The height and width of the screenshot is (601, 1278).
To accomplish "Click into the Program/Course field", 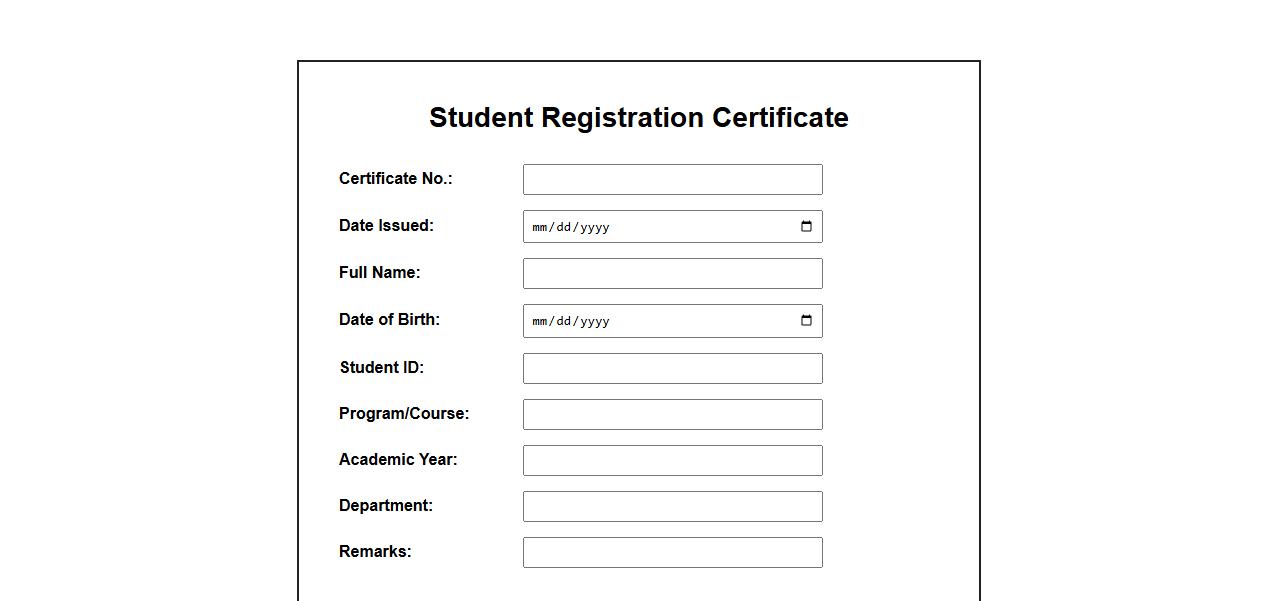I will coord(672,414).
